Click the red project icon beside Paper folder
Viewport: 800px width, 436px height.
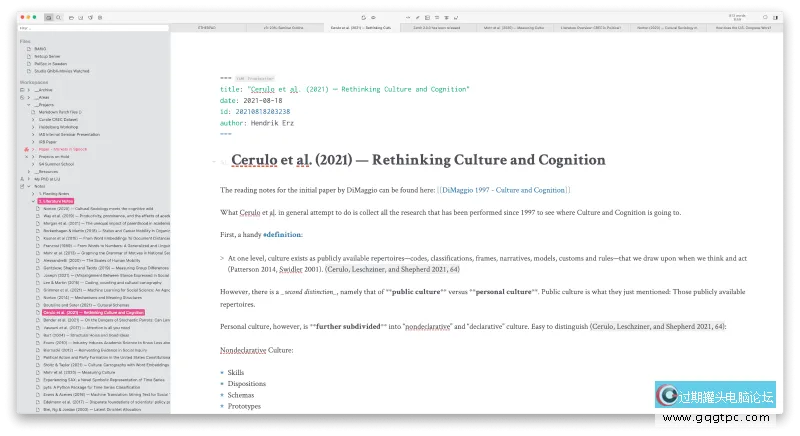point(26,149)
